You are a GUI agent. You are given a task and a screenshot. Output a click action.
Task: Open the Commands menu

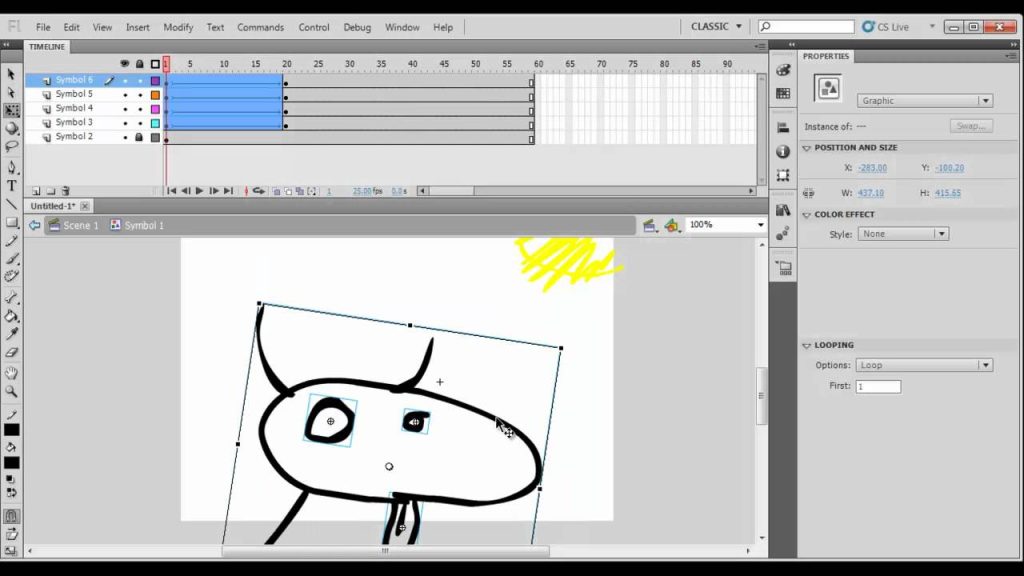(x=260, y=27)
